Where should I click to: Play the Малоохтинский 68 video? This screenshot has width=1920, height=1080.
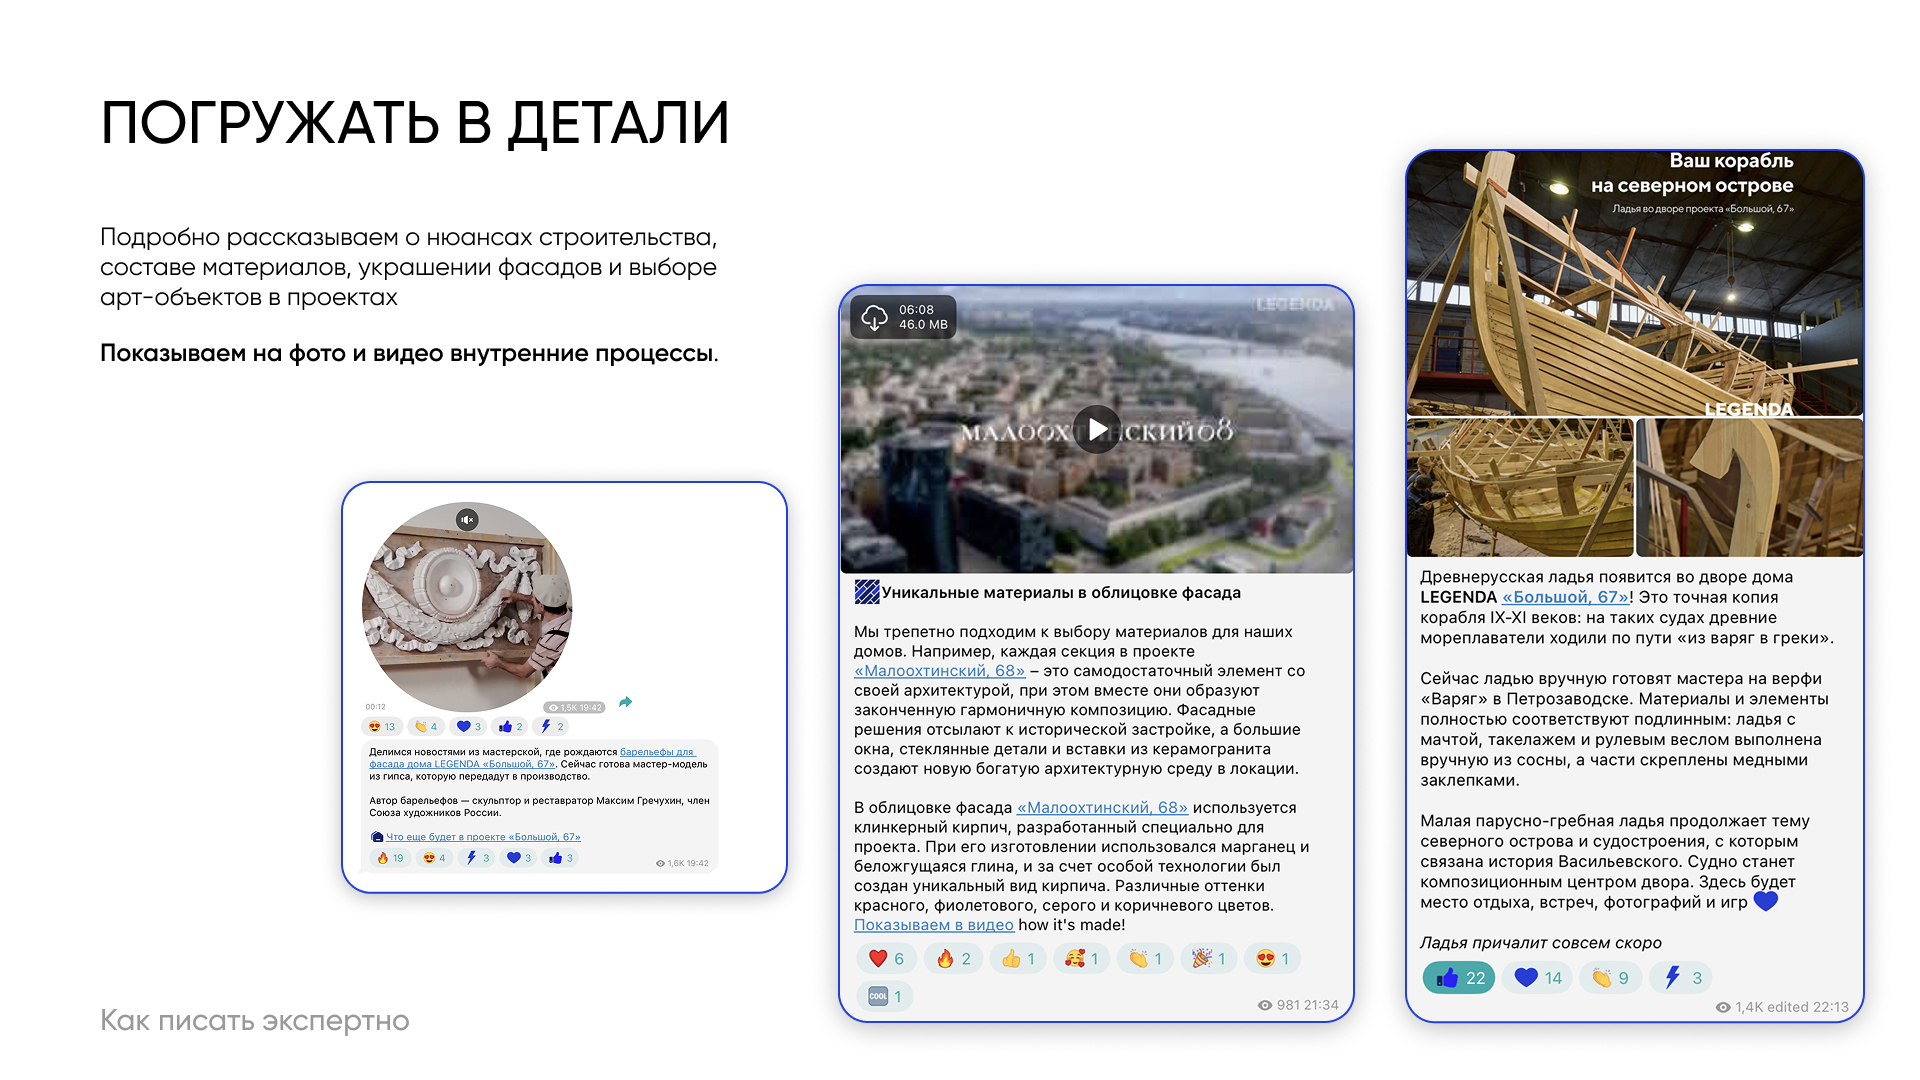coord(1097,429)
